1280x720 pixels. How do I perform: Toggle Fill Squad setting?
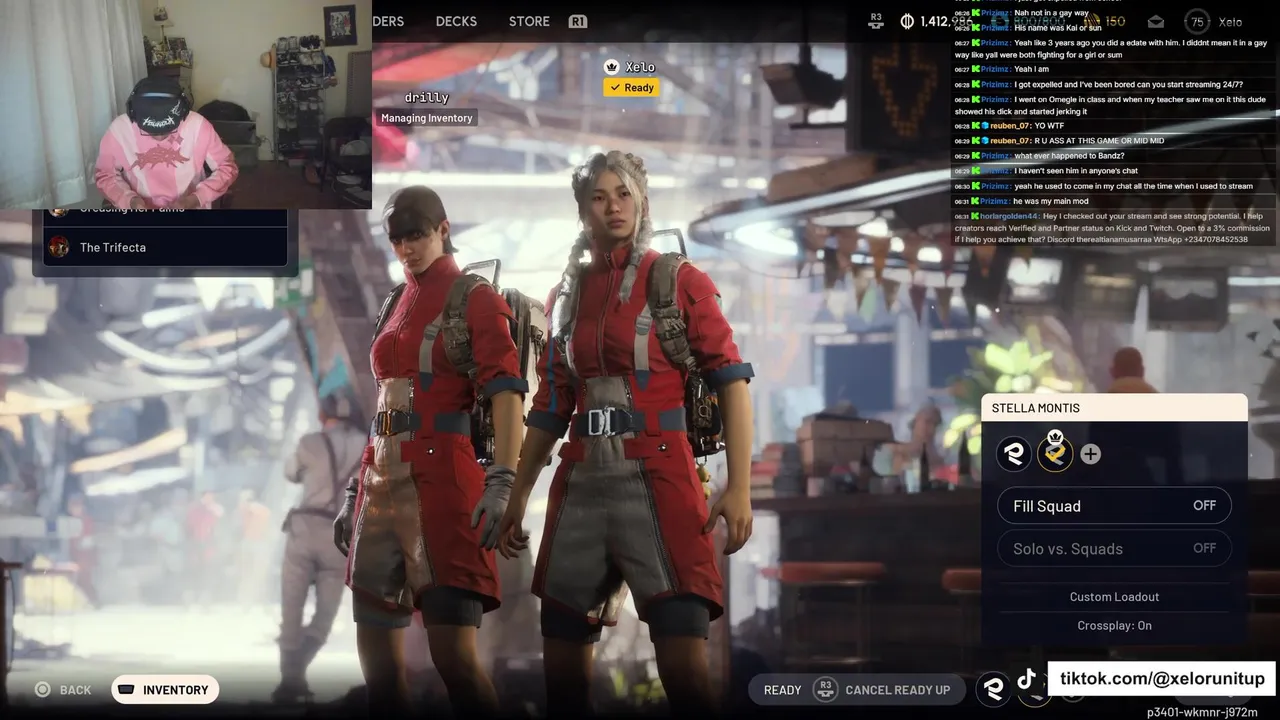pyautogui.click(x=1114, y=506)
